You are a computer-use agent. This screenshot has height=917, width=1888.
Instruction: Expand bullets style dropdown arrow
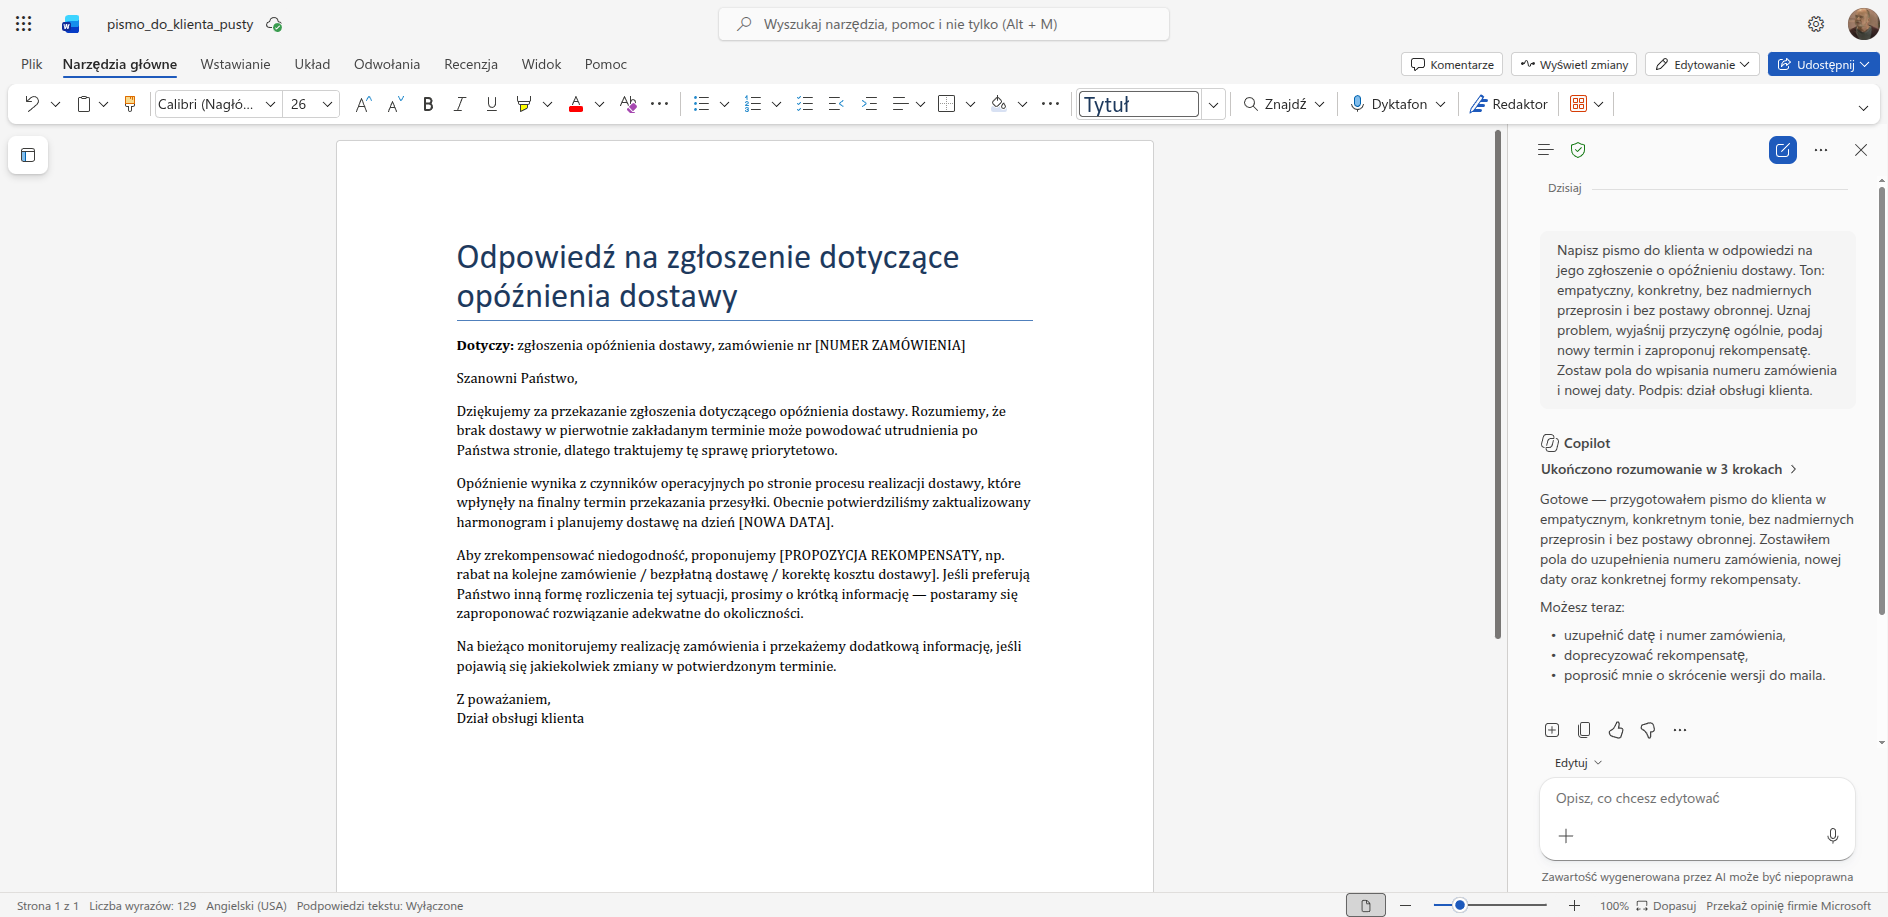point(724,104)
